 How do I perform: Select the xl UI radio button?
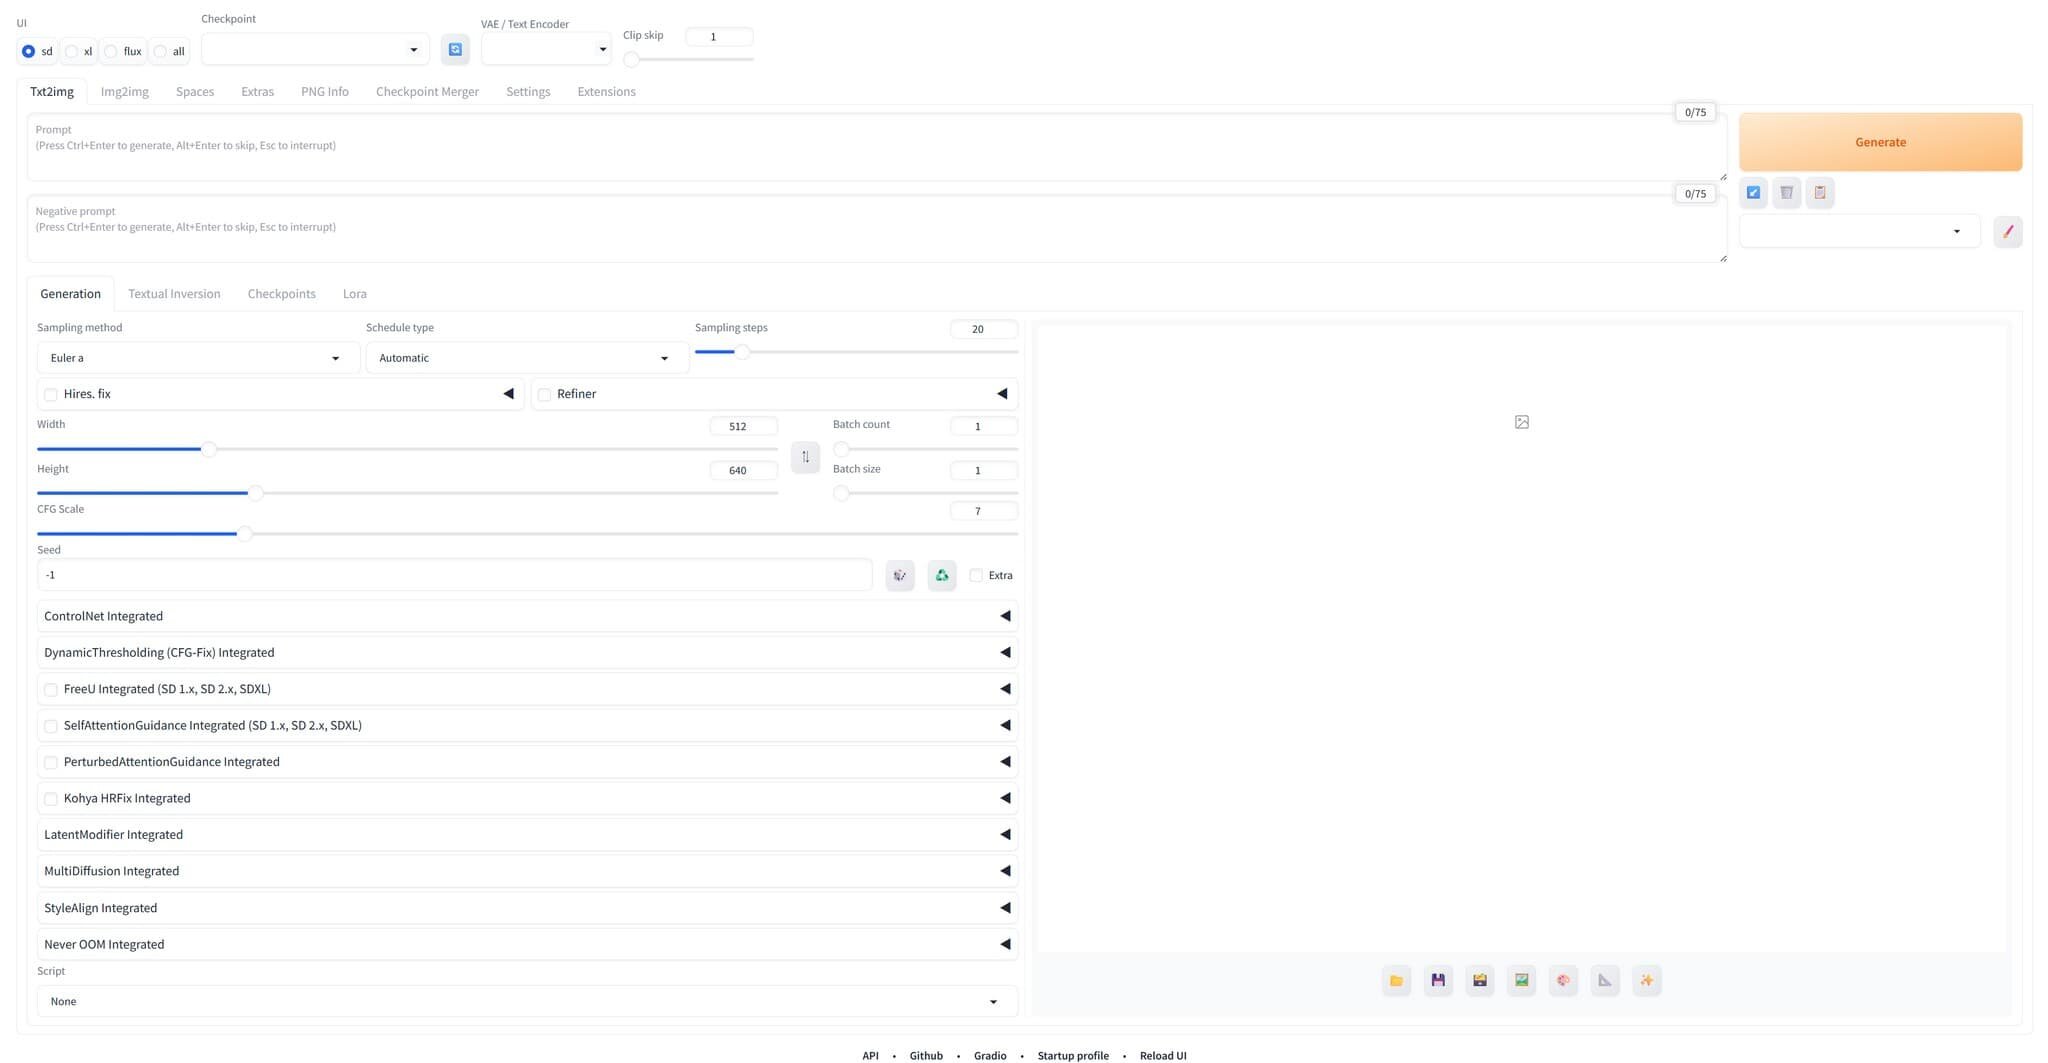72,51
